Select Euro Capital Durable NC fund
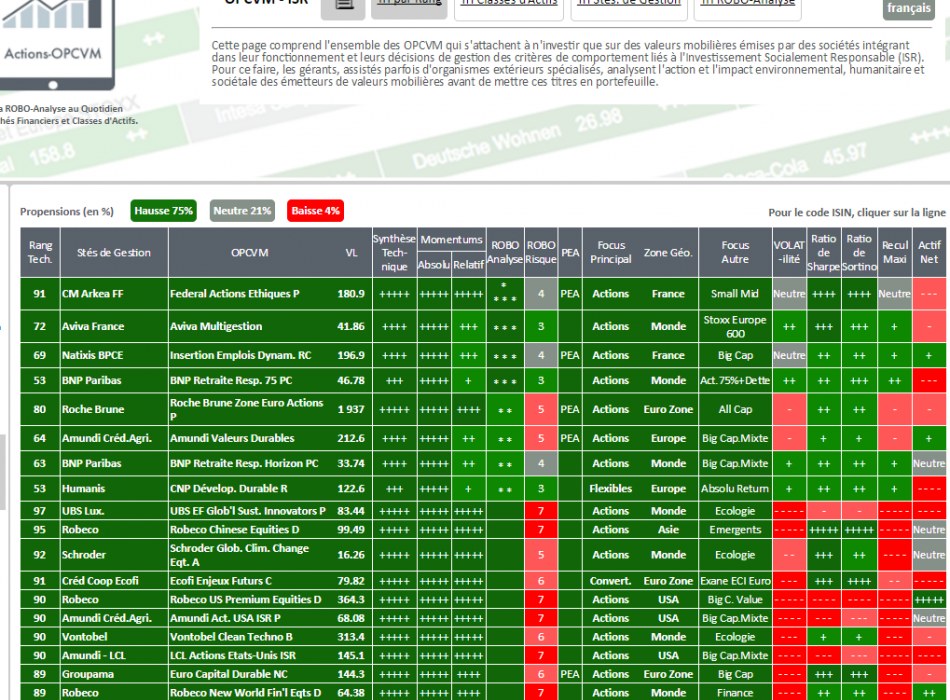 [483, 674]
